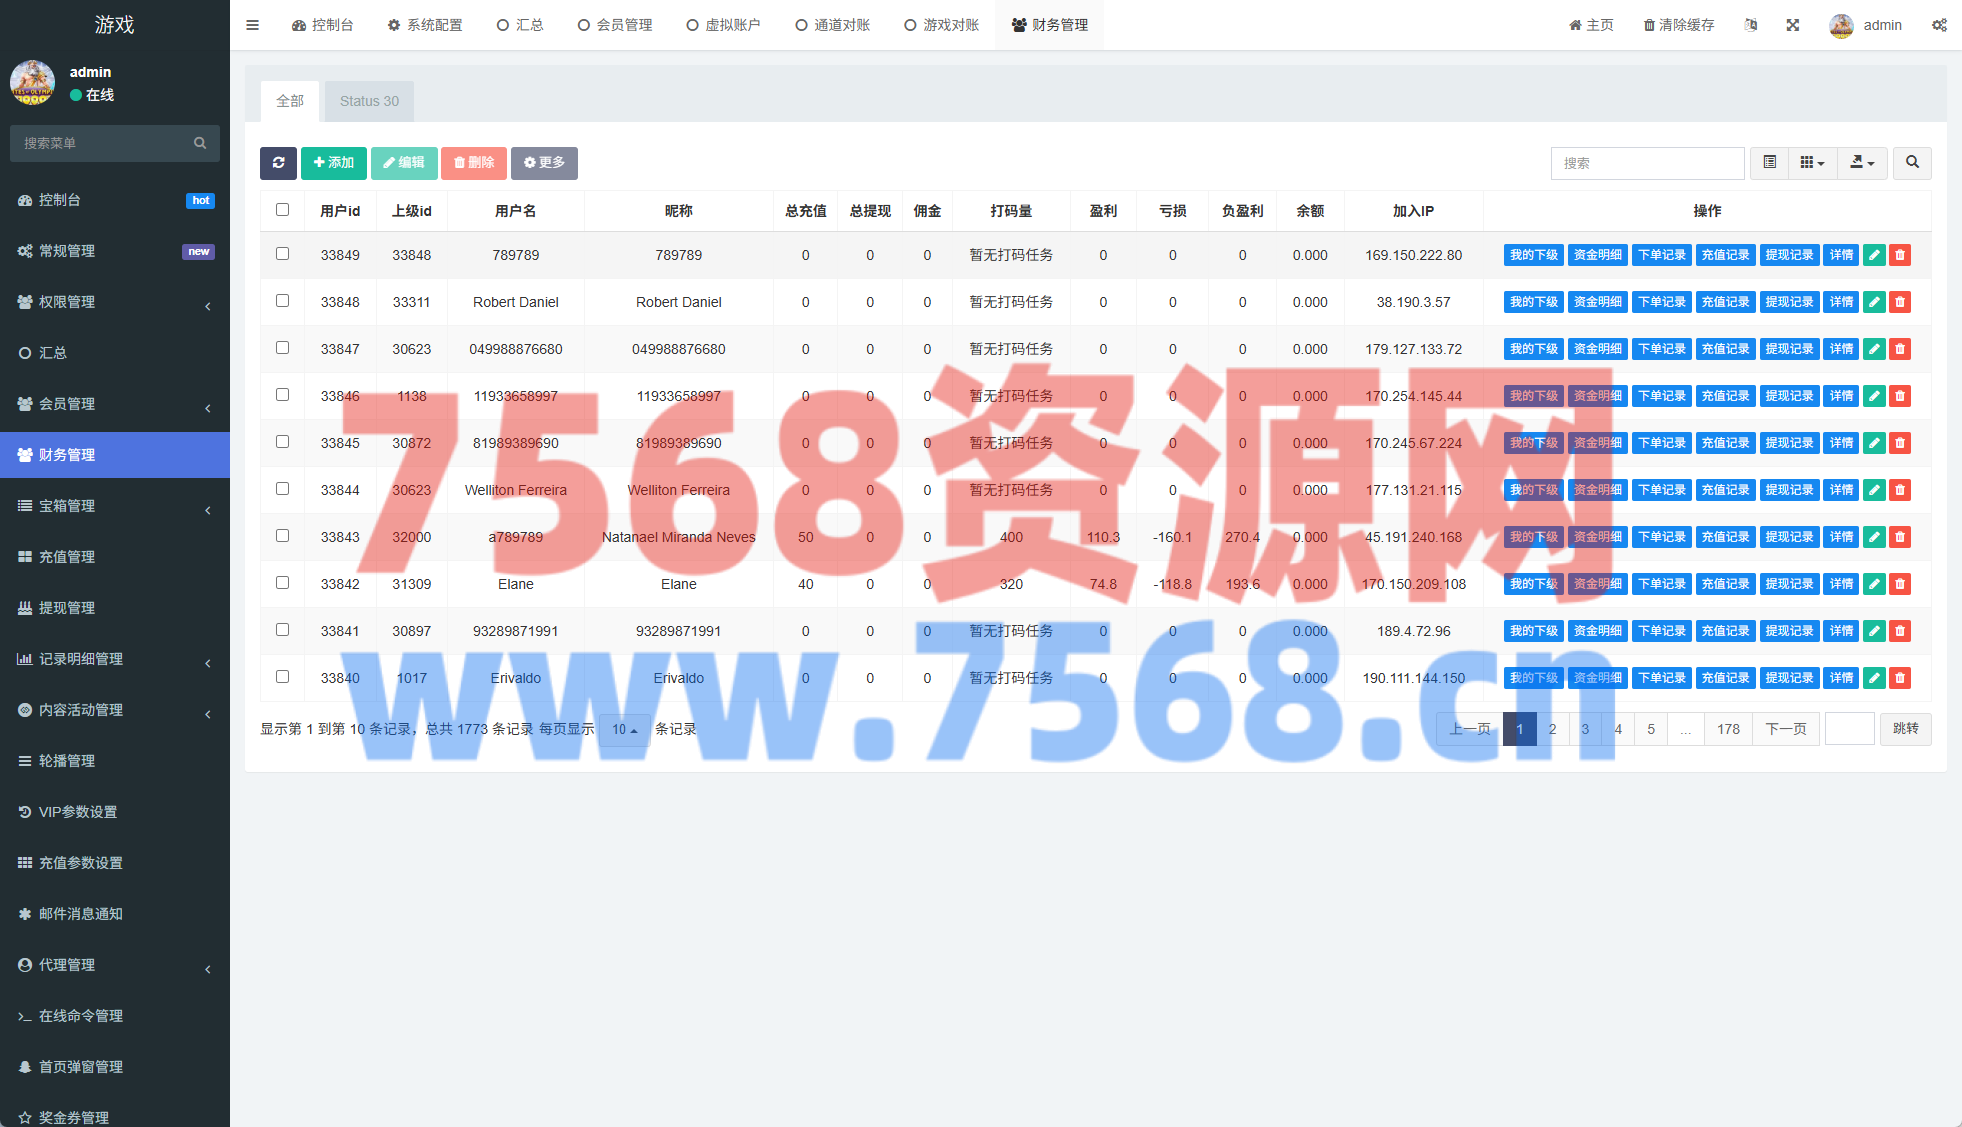Screen dimensions: 1962x1127
Task: Click the settings gears icon top right
Action: 1939,25
